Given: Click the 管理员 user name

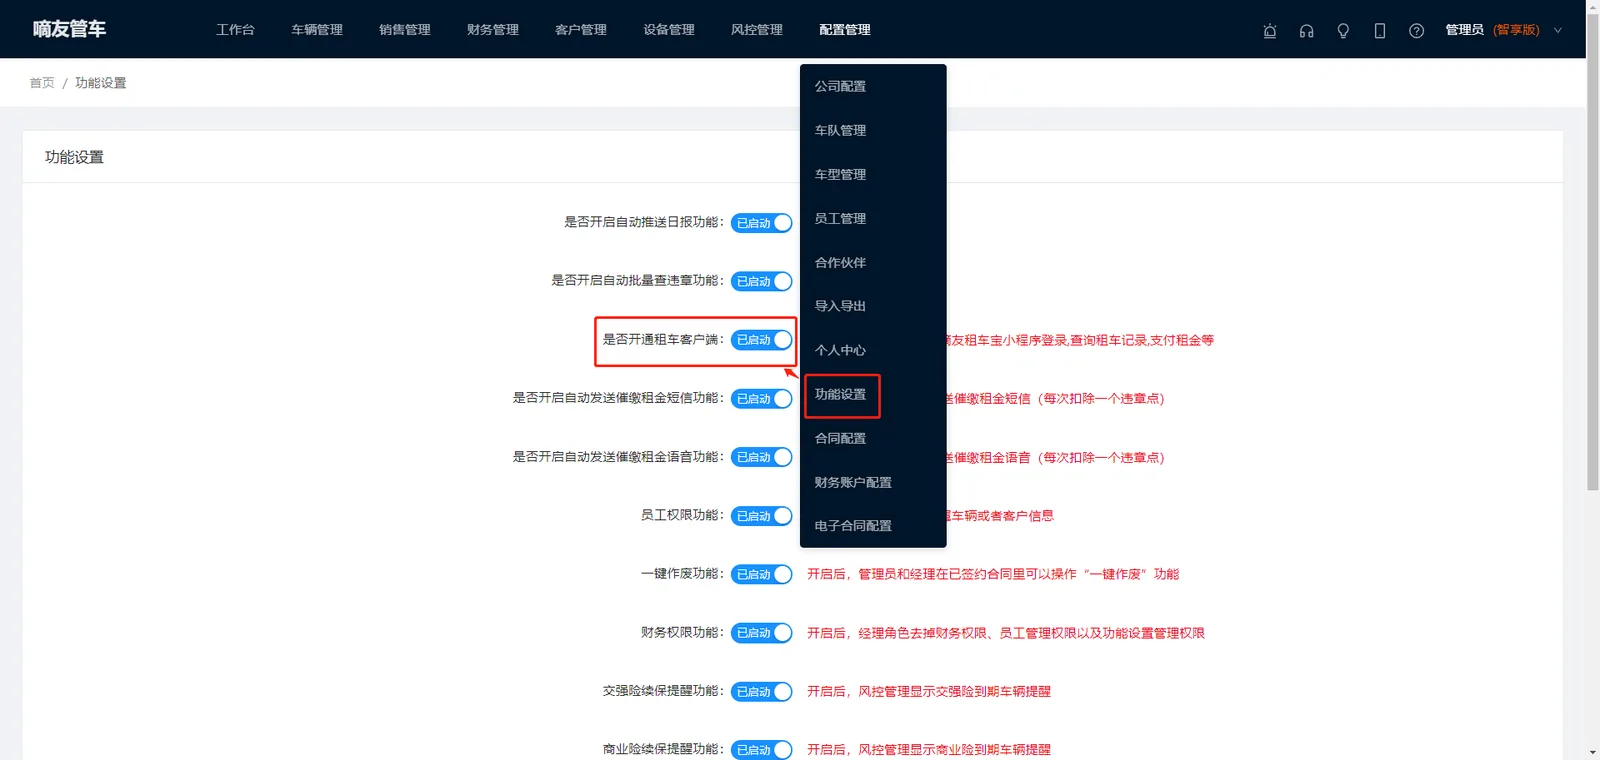Looking at the screenshot, I should 1464,30.
